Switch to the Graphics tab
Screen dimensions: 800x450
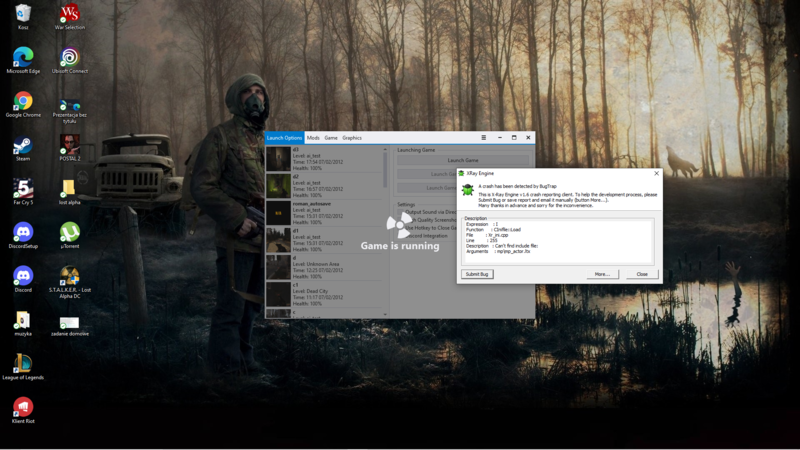(x=352, y=138)
